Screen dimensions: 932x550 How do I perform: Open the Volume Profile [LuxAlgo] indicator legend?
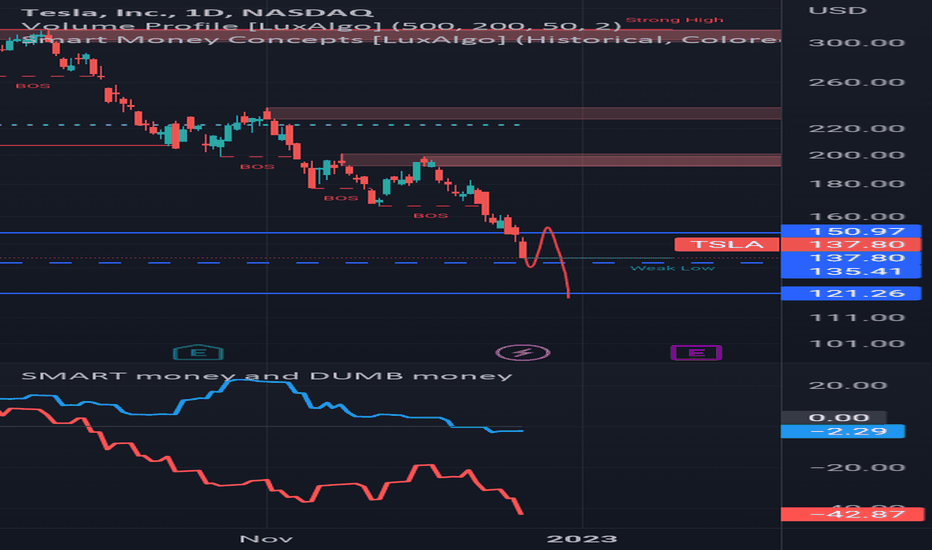coord(321,26)
